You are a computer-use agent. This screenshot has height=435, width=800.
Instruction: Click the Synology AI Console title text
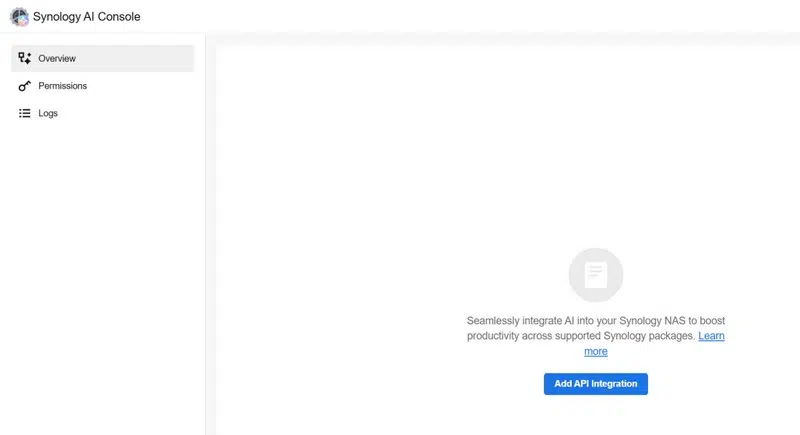[87, 17]
